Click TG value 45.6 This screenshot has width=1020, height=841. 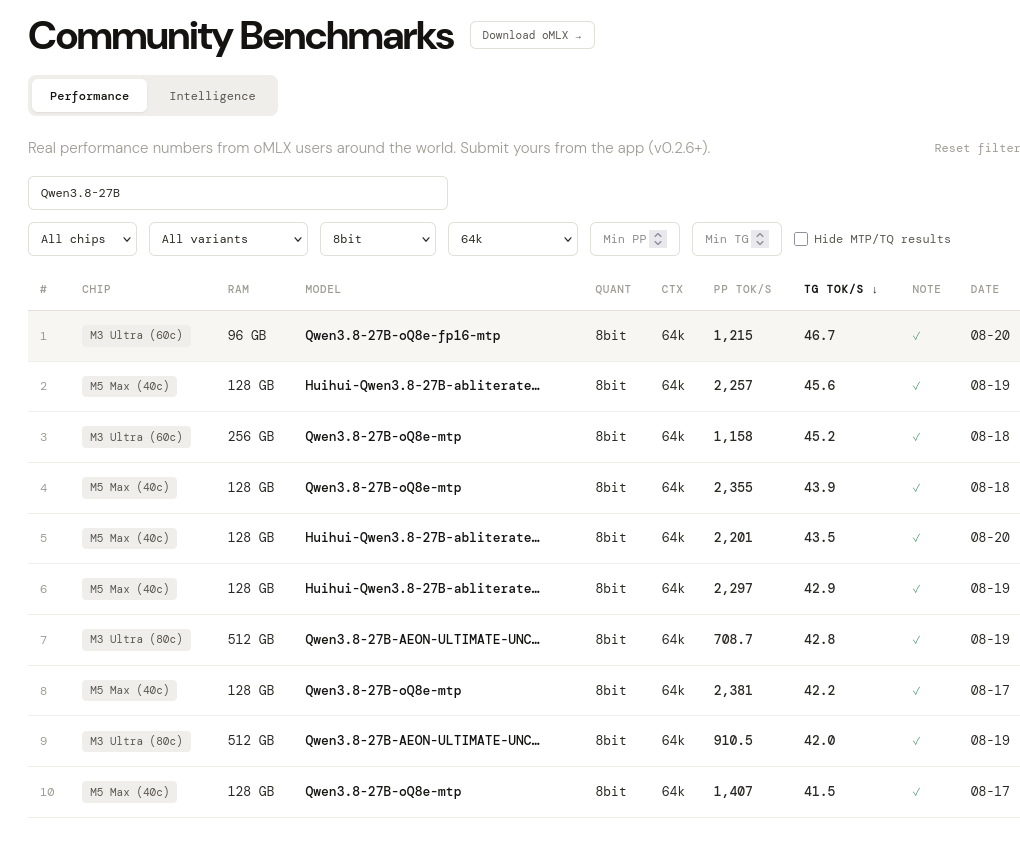click(x=820, y=386)
